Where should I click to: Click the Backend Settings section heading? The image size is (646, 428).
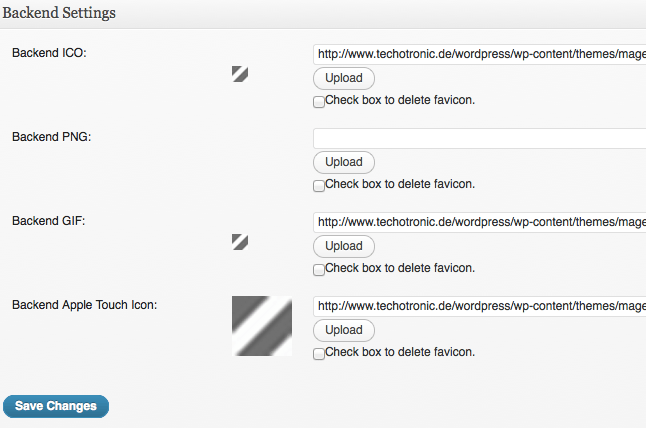pos(59,13)
